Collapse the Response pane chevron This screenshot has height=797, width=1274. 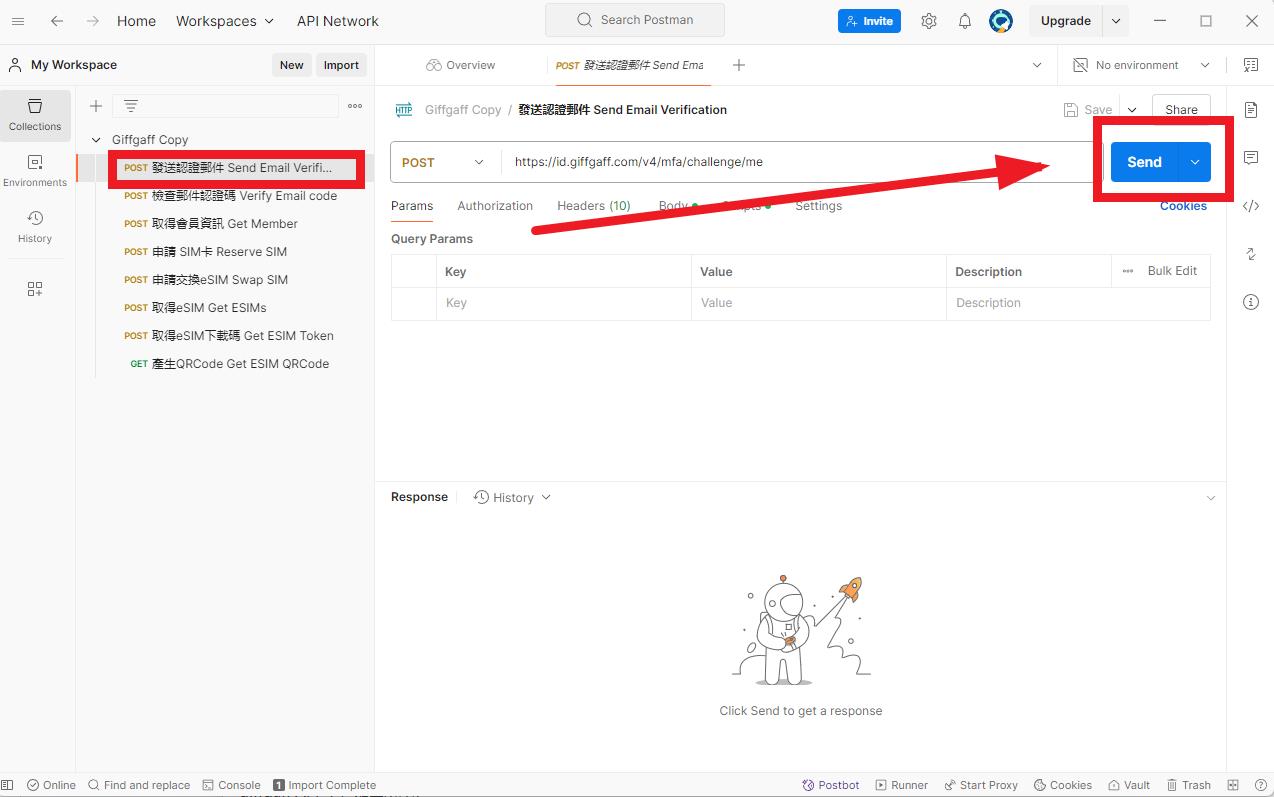click(x=1211, y=498)
